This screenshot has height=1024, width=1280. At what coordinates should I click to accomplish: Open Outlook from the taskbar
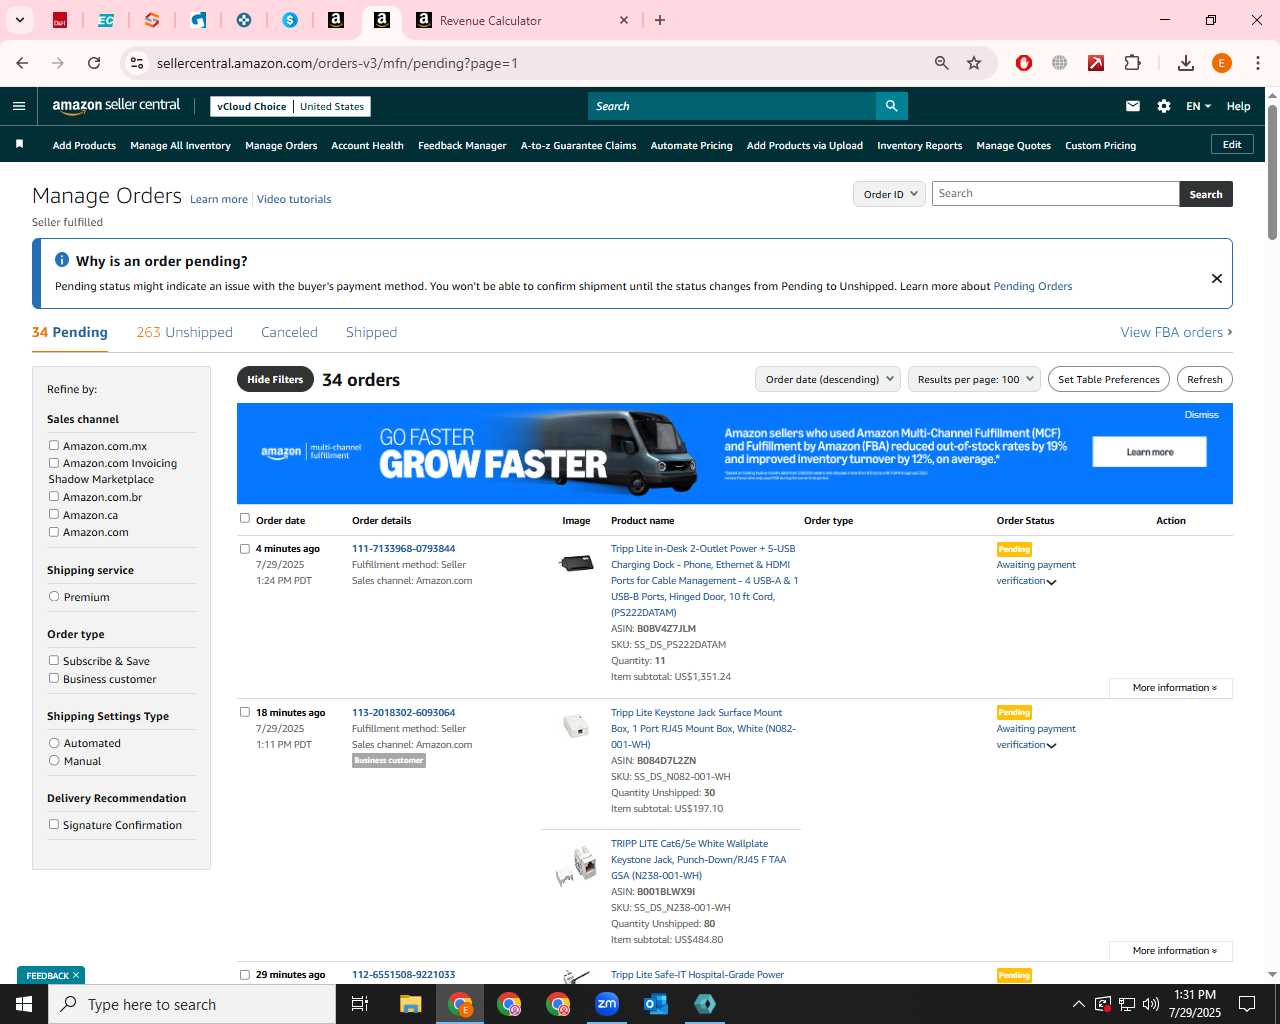click(x=656, y=1004)
